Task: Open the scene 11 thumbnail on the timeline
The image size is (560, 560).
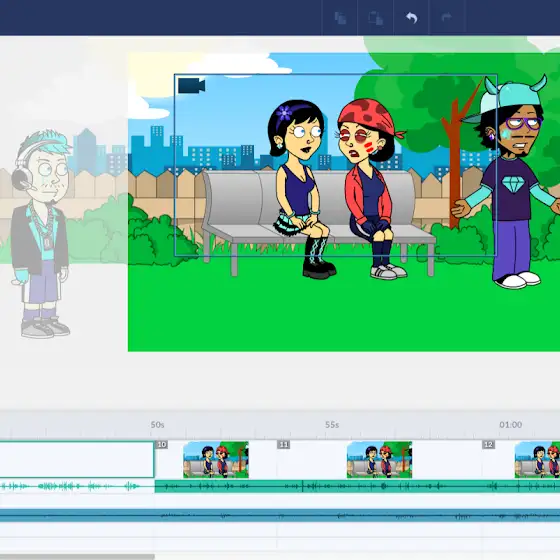Action: [x=379, y=460]
